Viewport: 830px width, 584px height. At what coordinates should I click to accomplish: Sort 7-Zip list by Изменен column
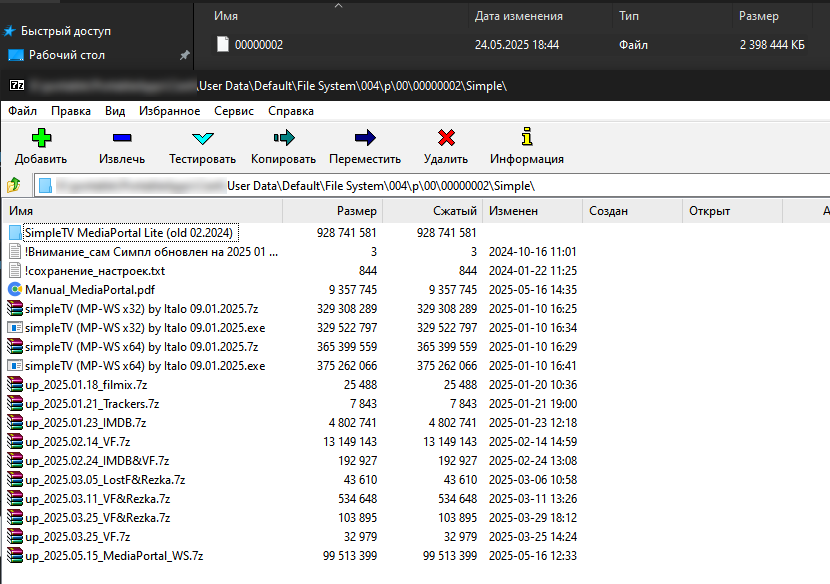pyautogui.click(x=533, y=211)
